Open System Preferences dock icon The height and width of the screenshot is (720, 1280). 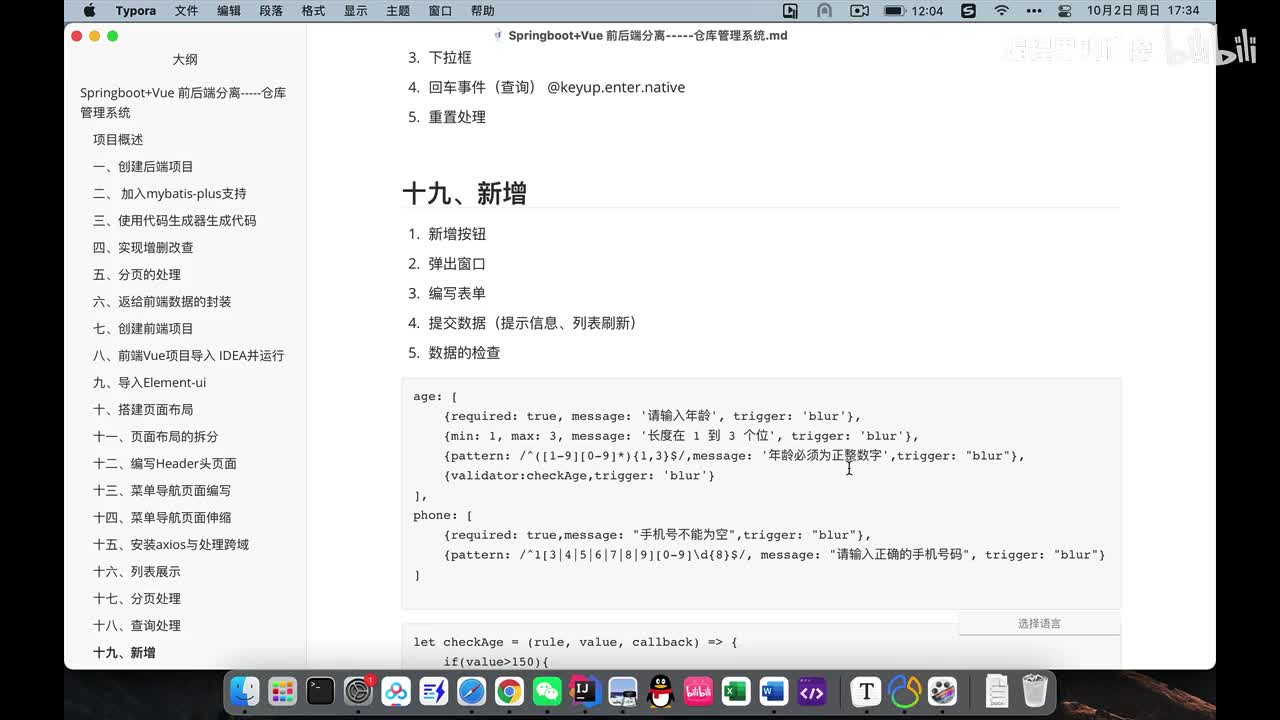tap(358, 691)
